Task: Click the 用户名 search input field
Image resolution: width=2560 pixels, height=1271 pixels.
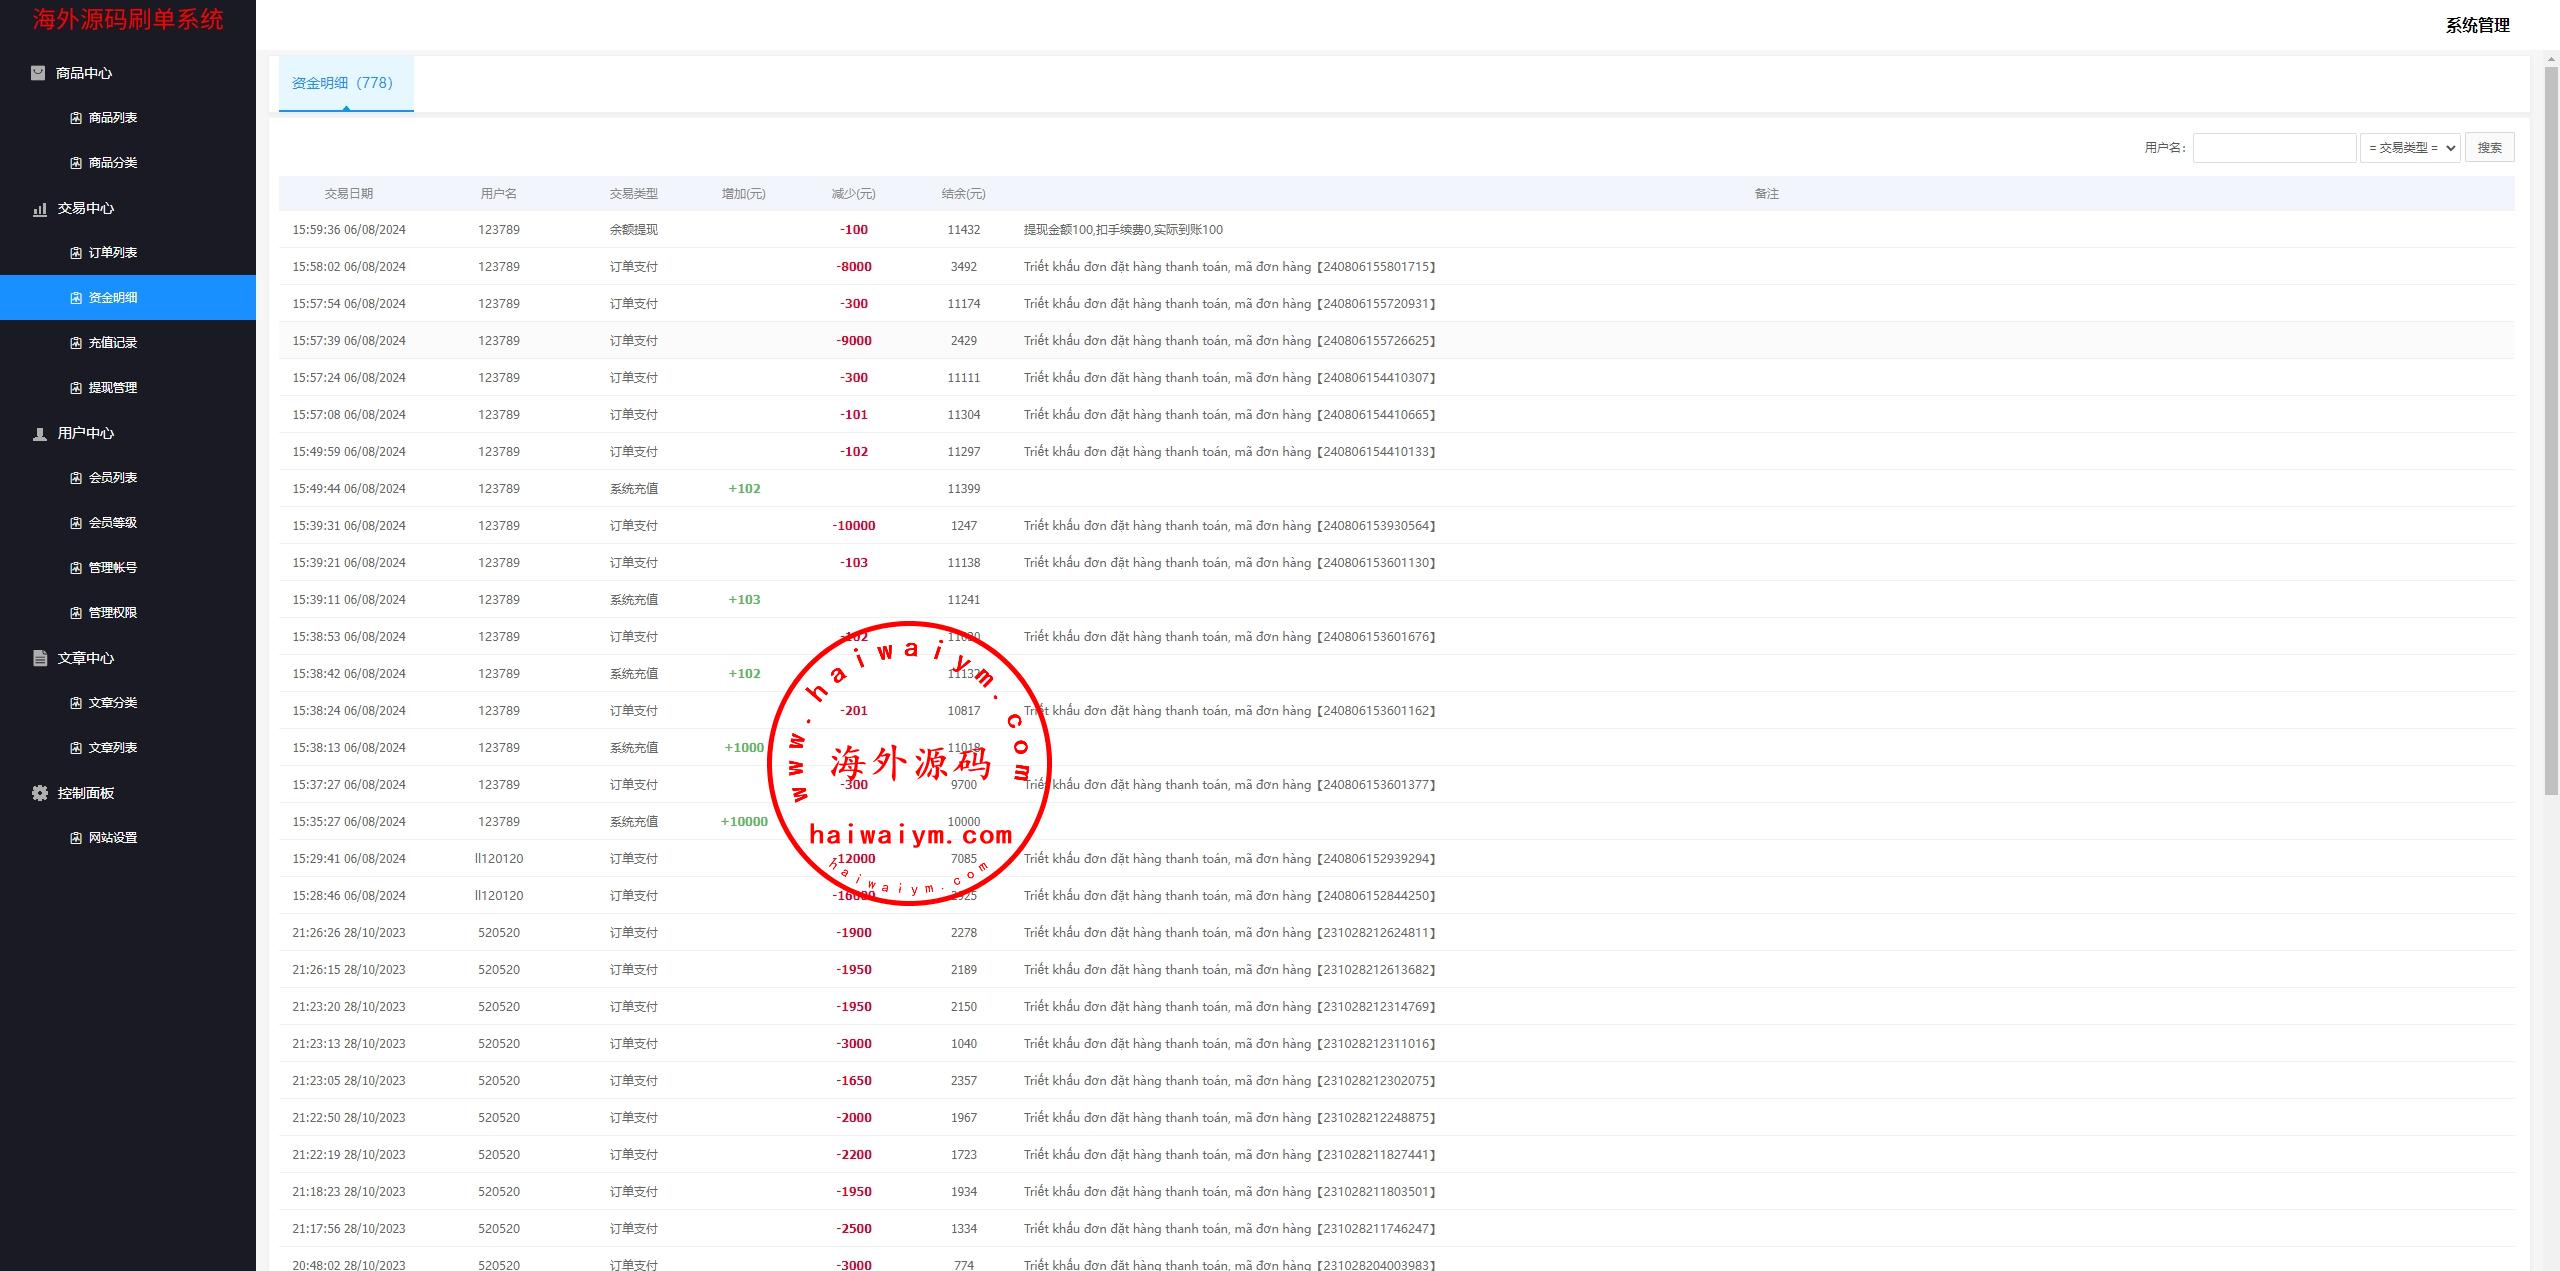Action: (2274, 148)
